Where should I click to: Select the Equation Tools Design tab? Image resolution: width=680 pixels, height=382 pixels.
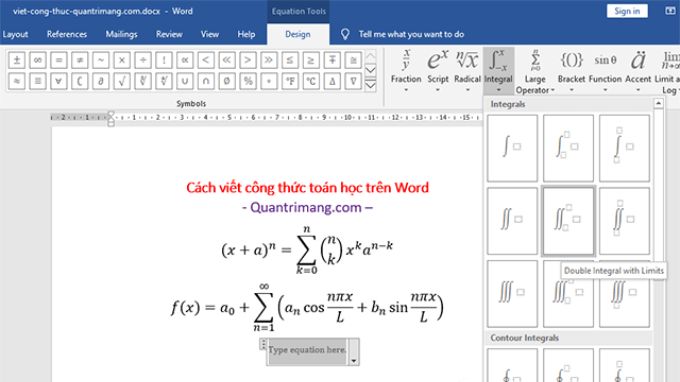(x=298, y=34)
